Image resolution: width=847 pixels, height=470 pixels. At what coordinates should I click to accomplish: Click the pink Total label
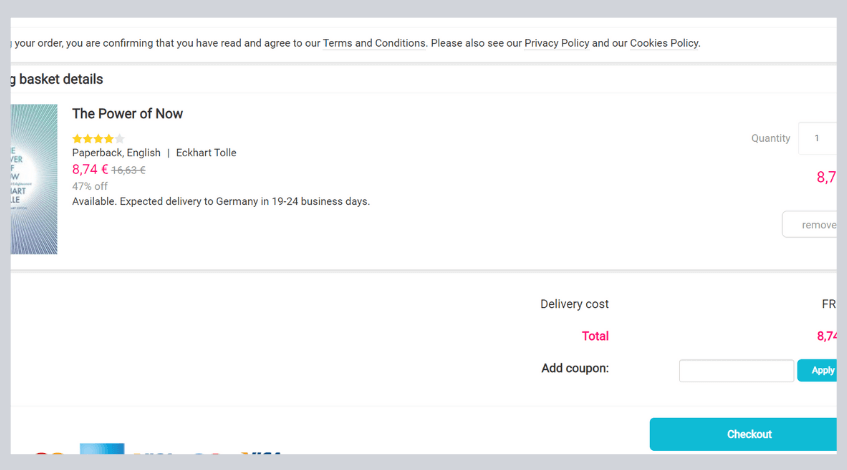[595, 336]
